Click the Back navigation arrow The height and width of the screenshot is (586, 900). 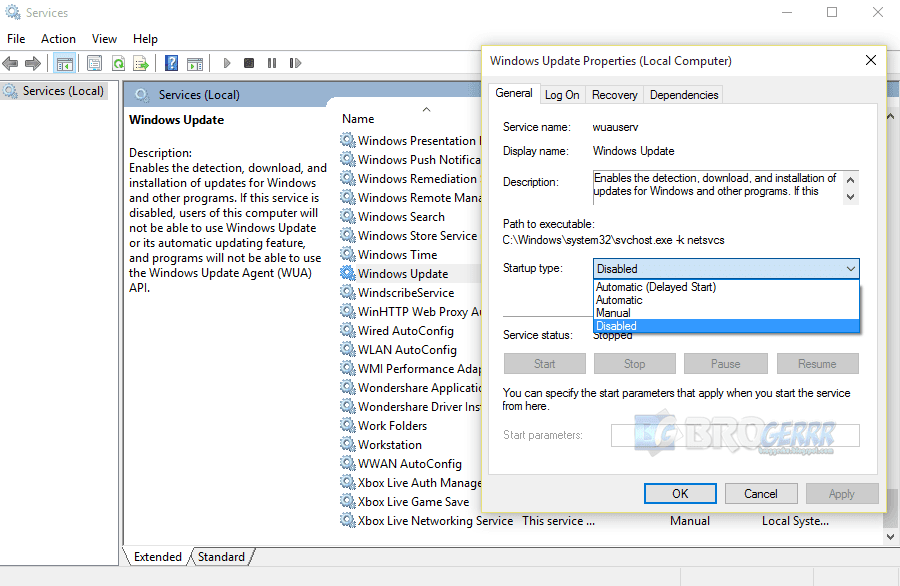[x=10, y=62]
